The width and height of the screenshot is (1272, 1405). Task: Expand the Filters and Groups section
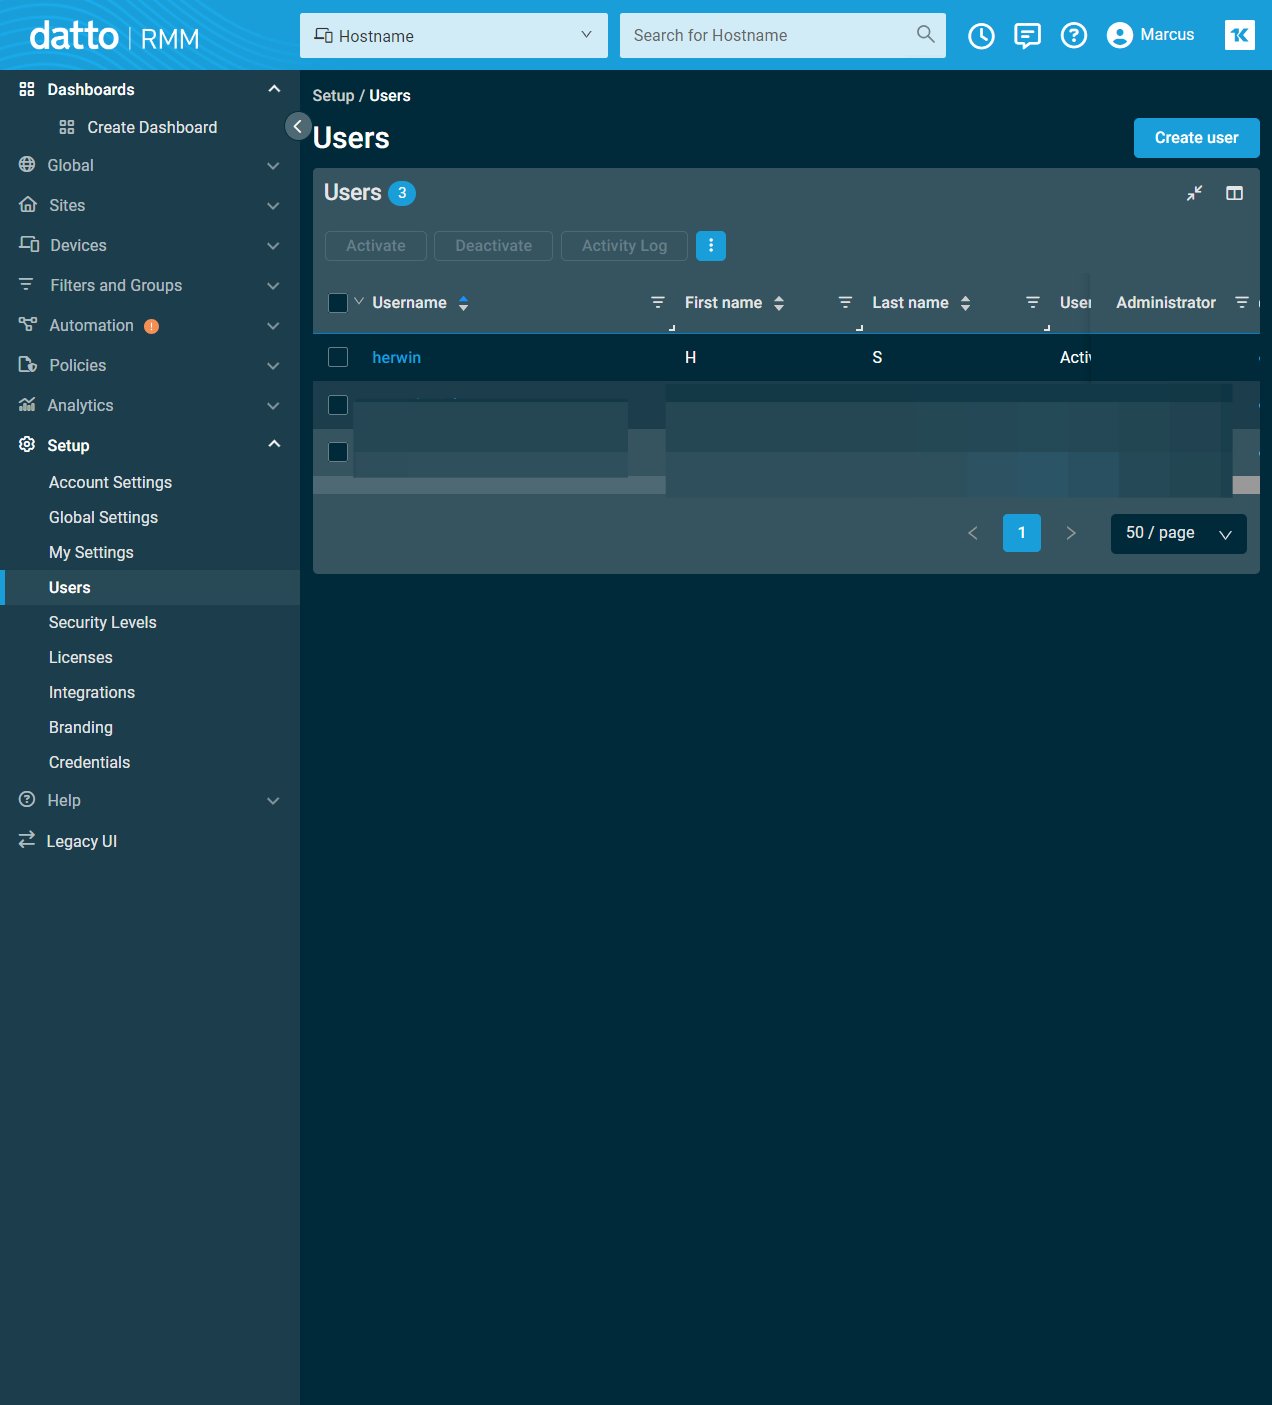coord(273,286)
